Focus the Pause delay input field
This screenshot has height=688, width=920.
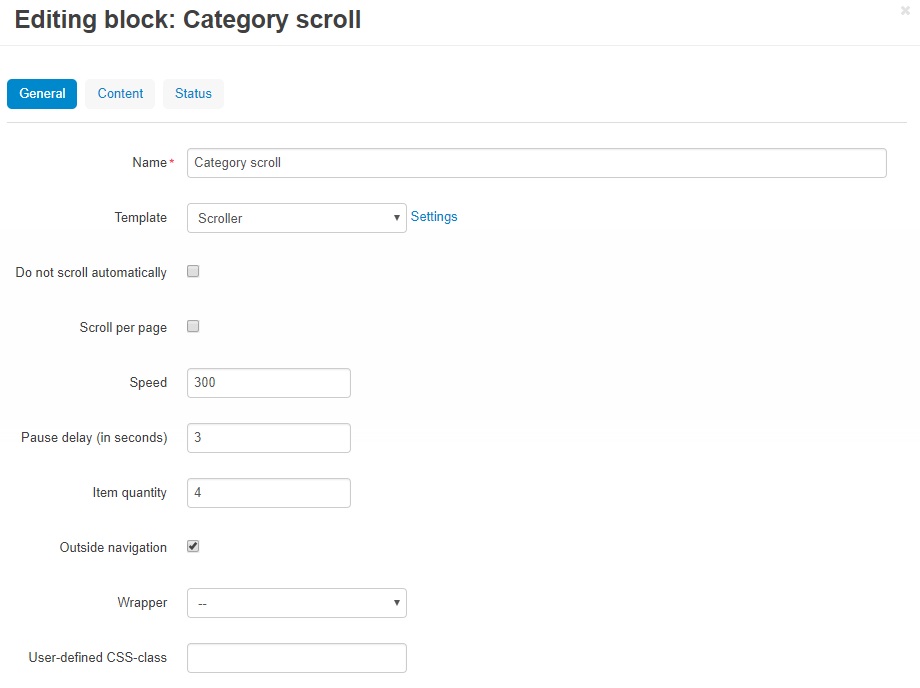(x=269, y=438)
